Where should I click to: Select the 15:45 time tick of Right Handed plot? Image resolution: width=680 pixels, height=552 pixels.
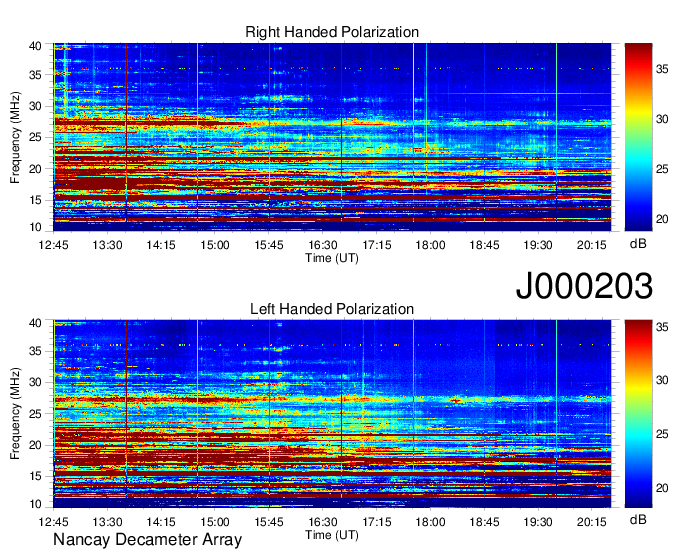coord(269,245)
